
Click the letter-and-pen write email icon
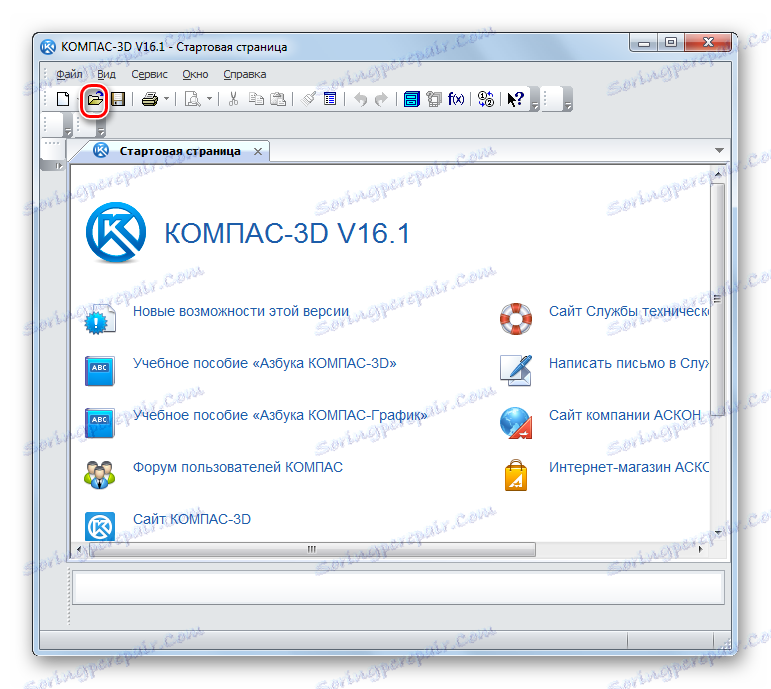pyautogui.click(x=516, y=370)
